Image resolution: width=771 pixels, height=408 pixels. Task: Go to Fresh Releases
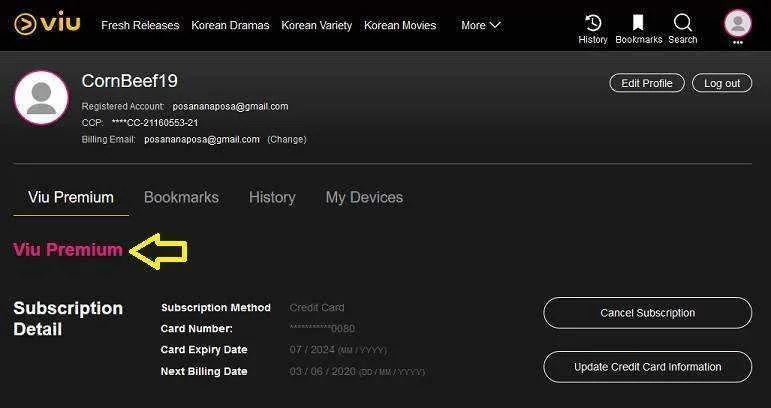(140, 25)
